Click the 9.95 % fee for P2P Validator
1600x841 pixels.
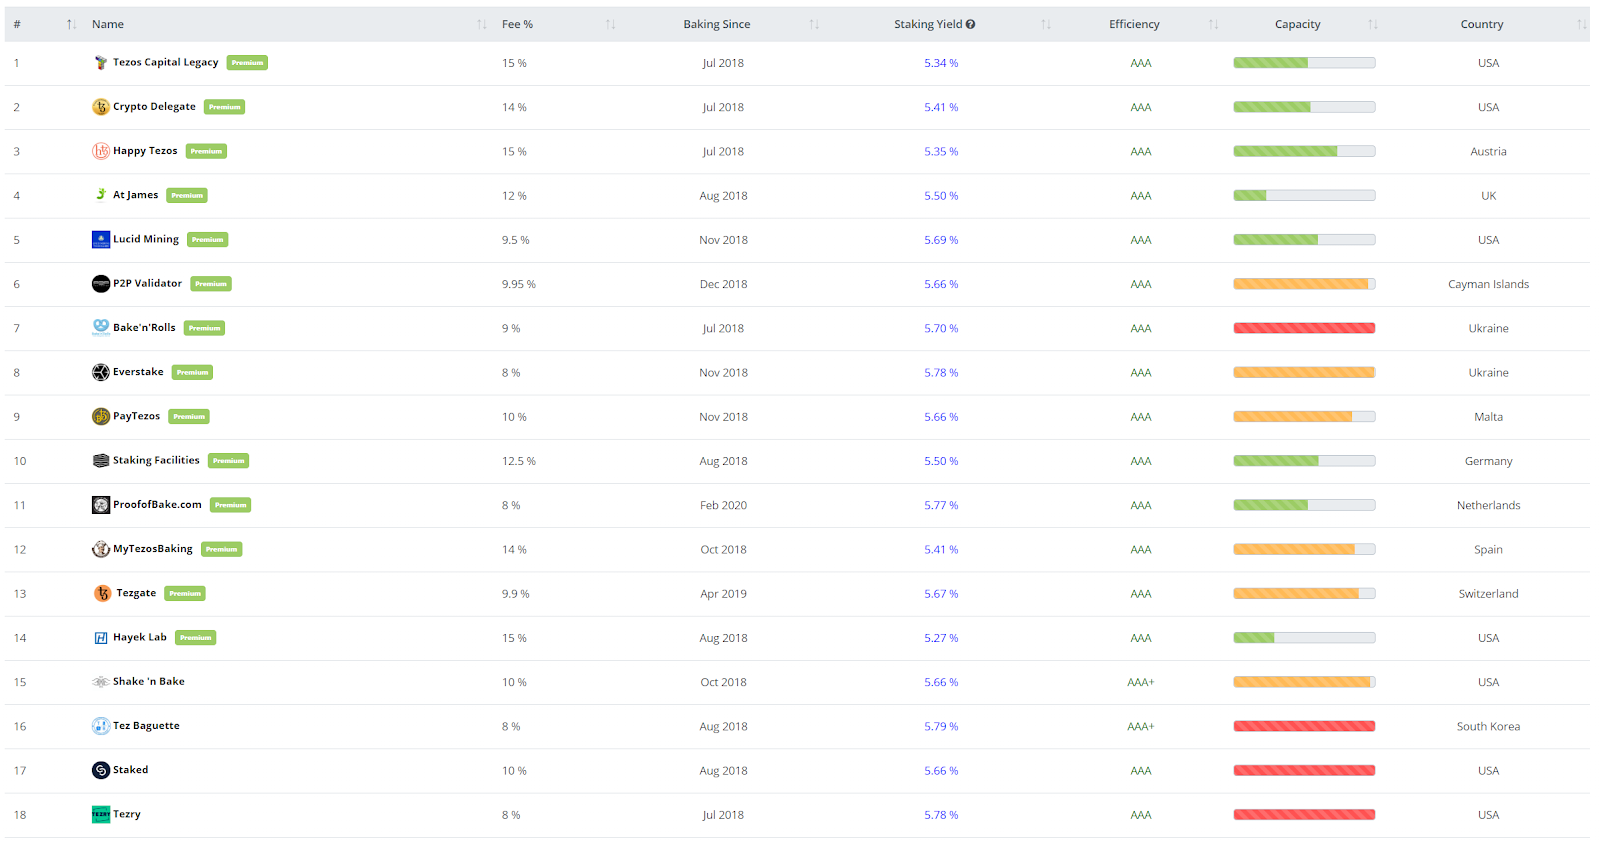(x=519, y=284)
